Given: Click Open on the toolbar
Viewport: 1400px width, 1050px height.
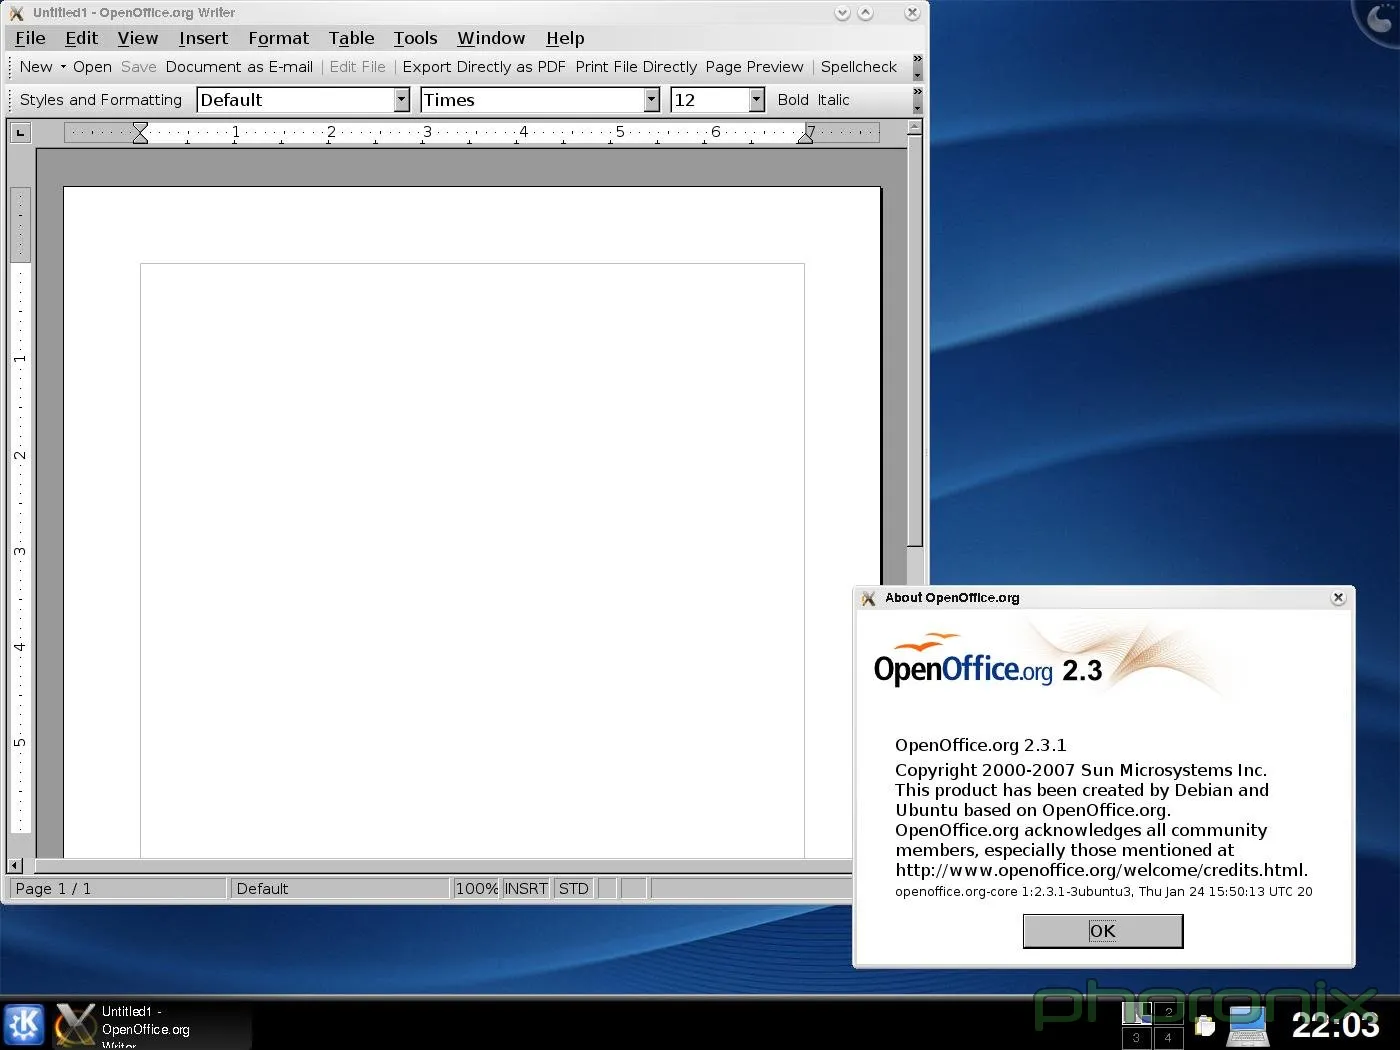Looking at the screenshot, I should (x=92, y=67).
